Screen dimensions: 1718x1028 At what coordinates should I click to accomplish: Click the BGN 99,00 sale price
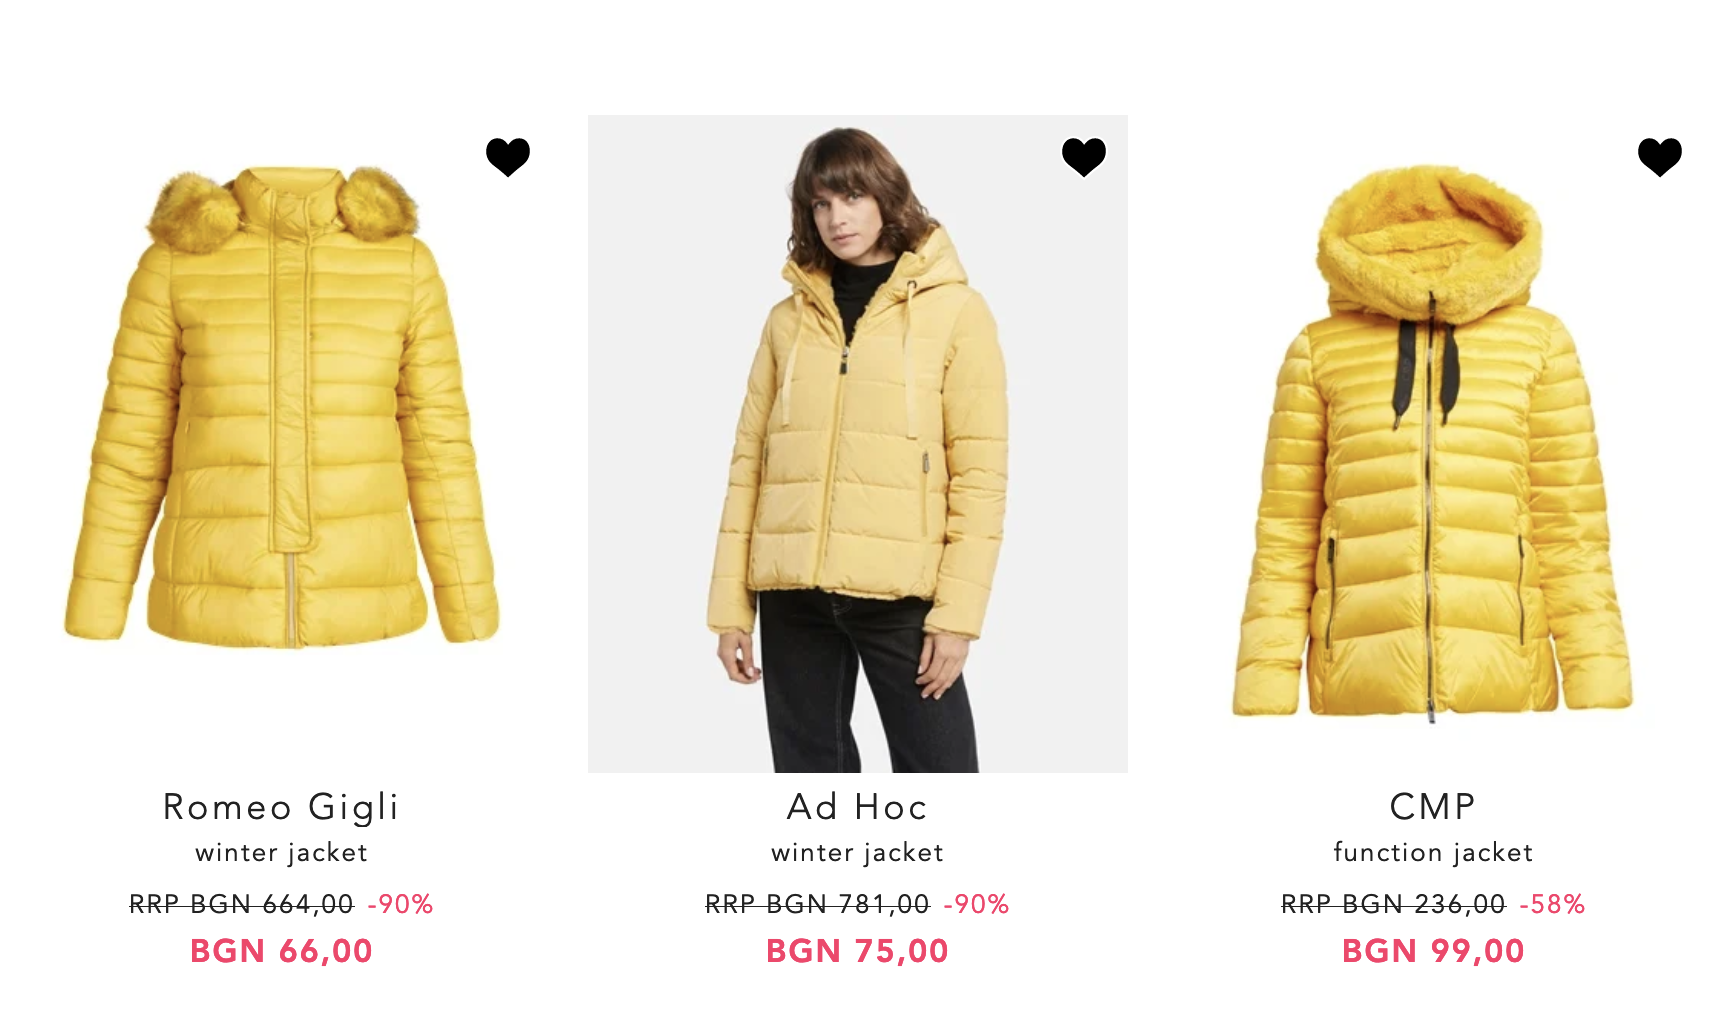pyautogui.click(x=1433, y=951)
